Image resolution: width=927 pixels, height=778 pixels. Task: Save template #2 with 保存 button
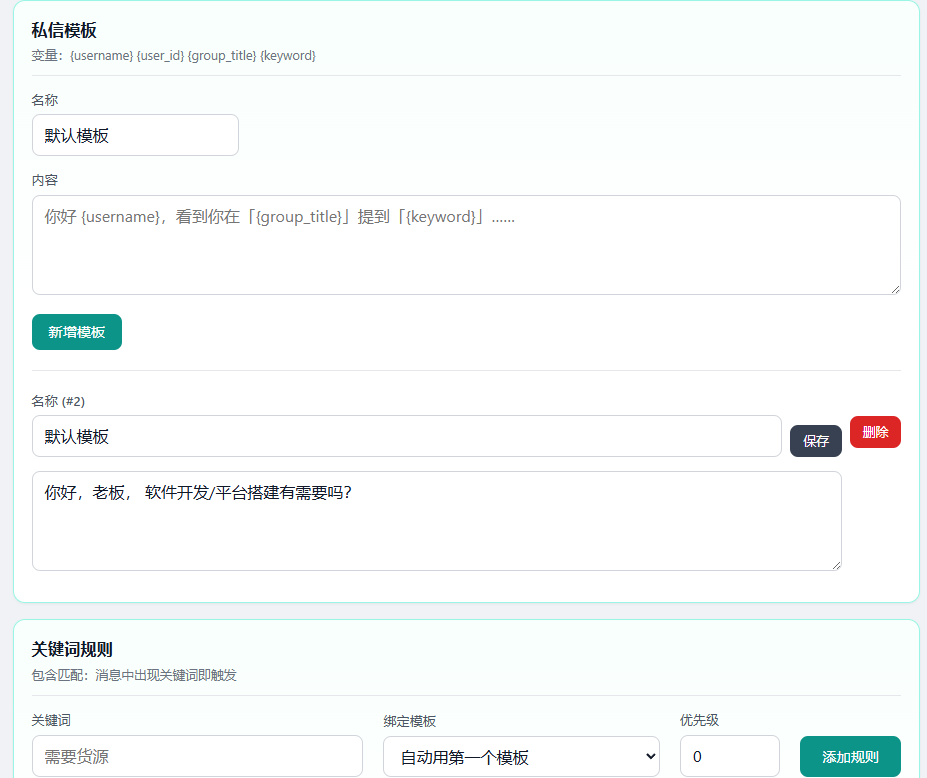[x=816, y=441]
